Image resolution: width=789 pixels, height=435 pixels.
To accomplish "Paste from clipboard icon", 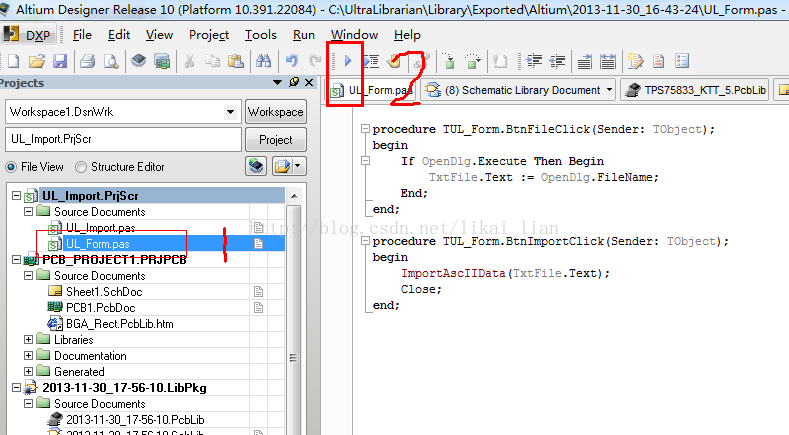I will point(235,61).
